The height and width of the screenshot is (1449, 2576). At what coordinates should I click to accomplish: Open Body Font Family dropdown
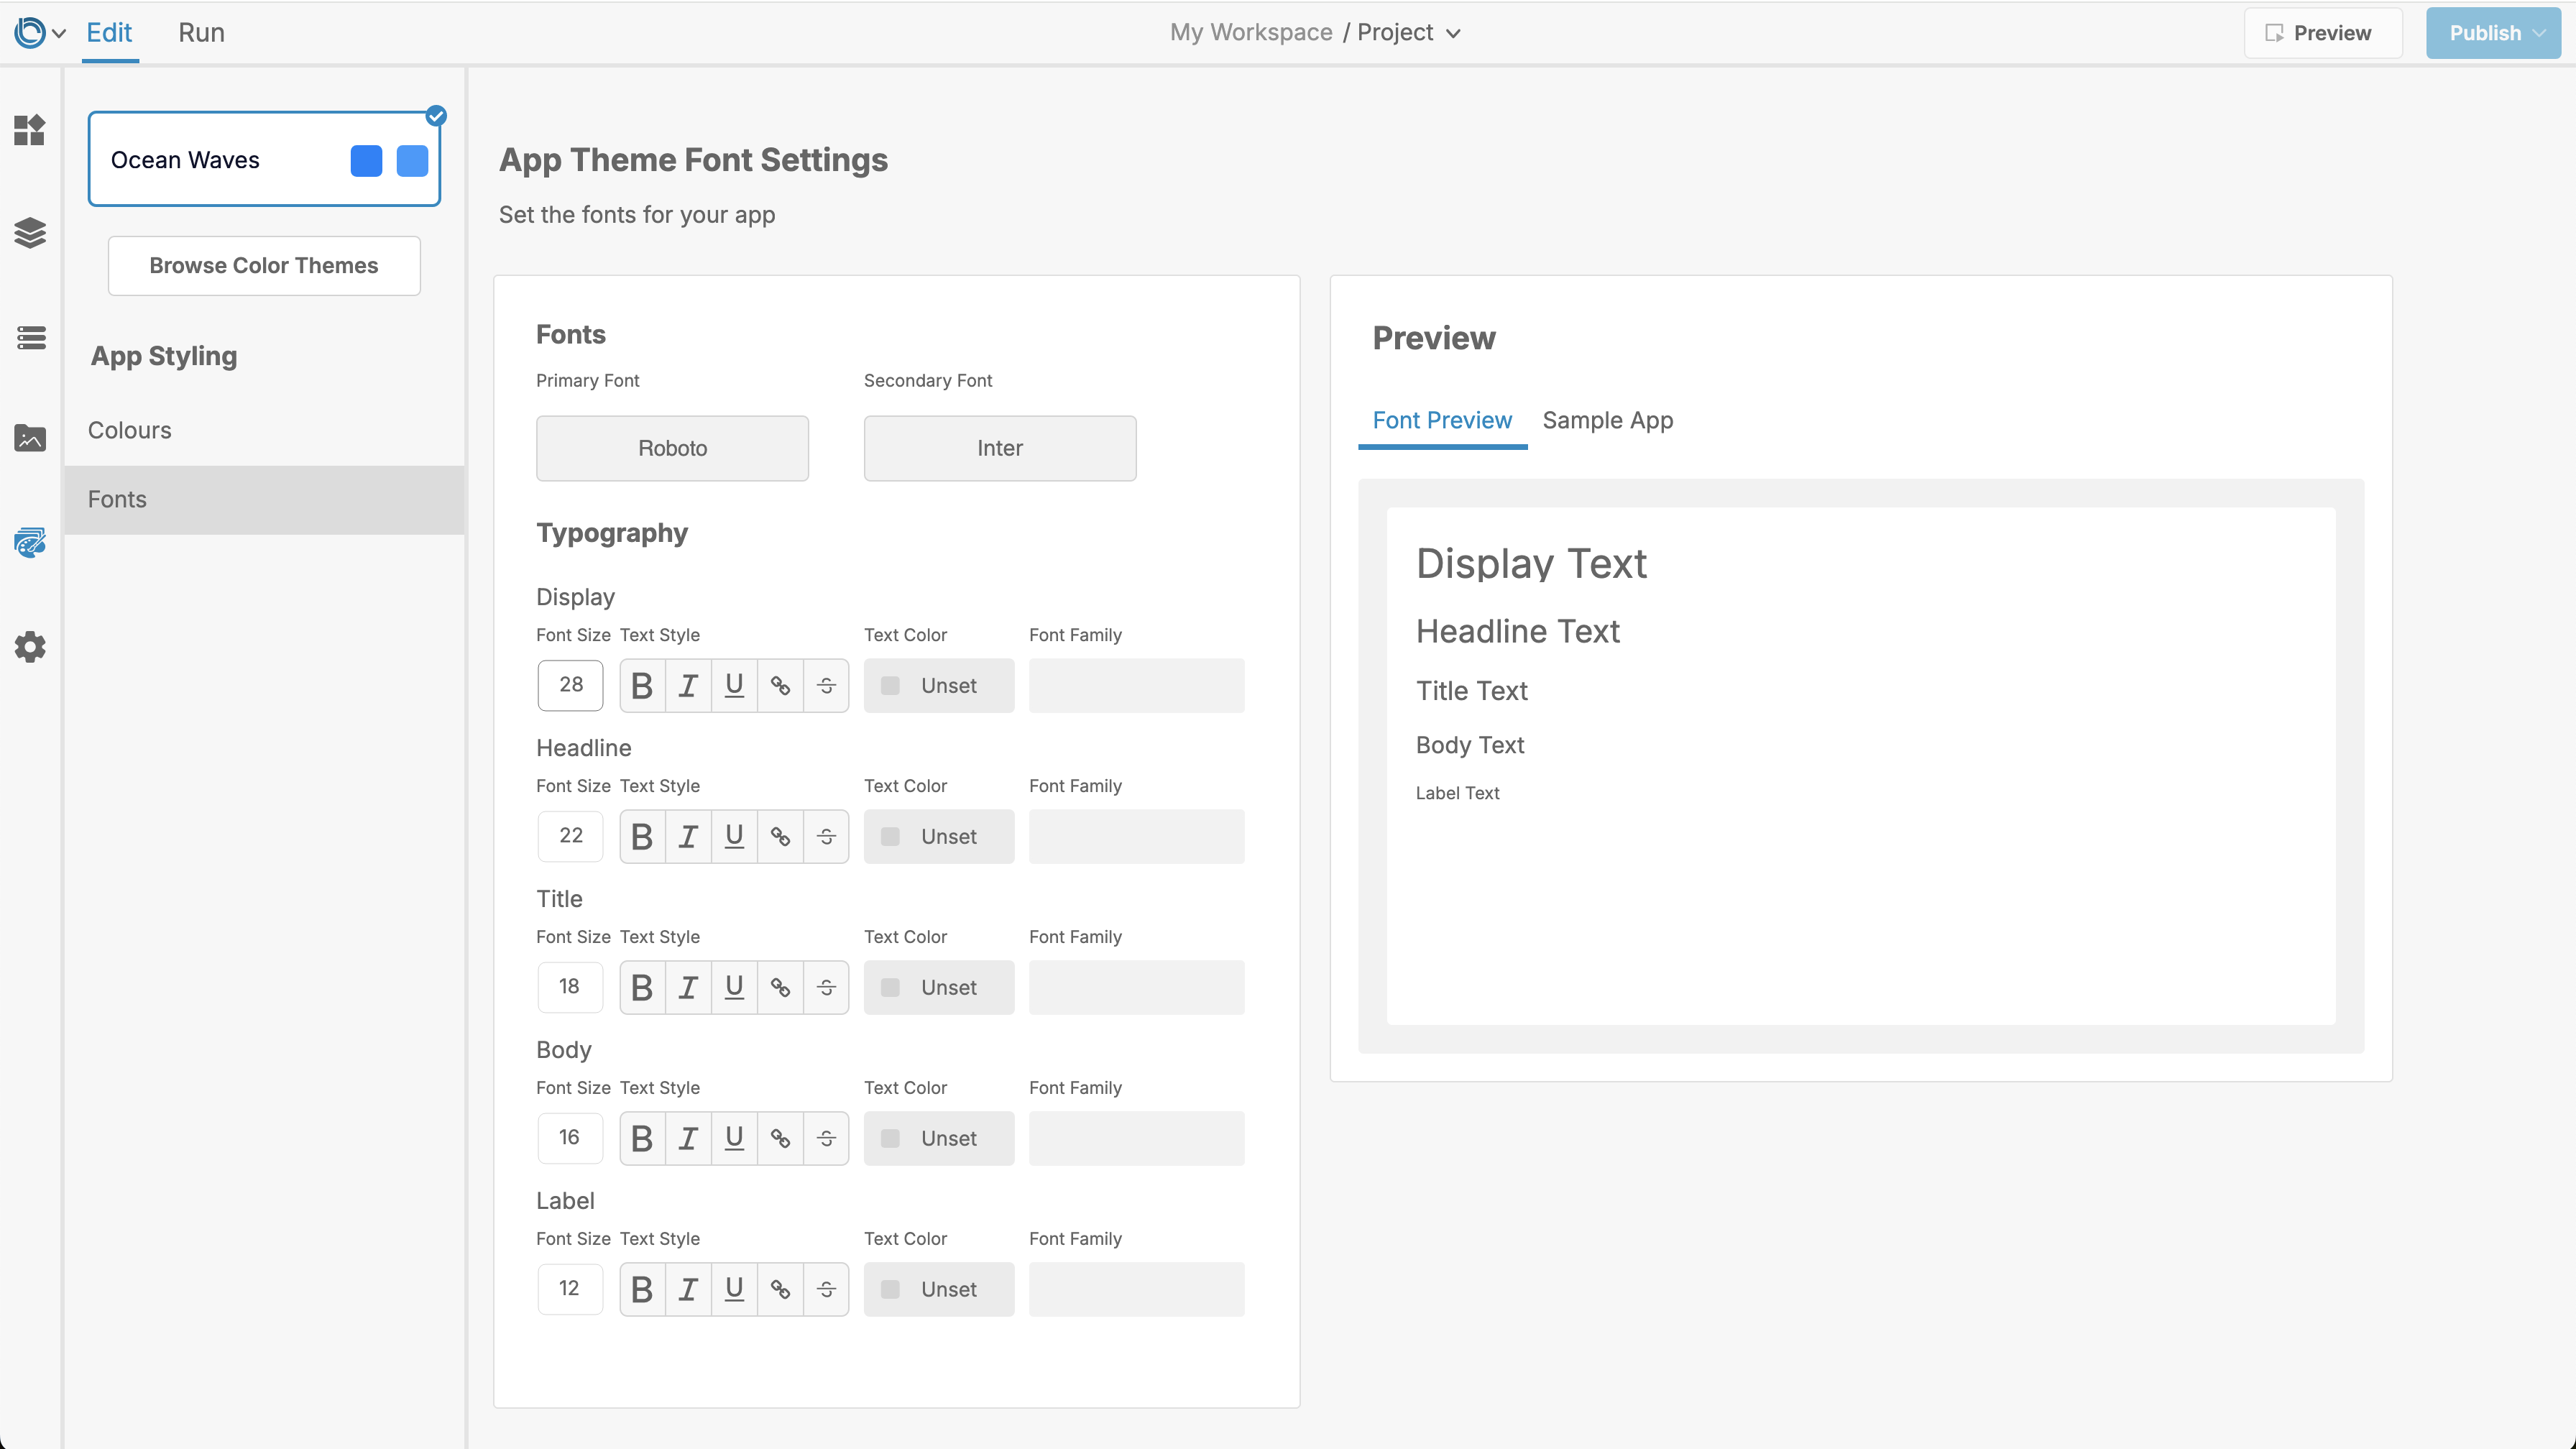1137,1139
